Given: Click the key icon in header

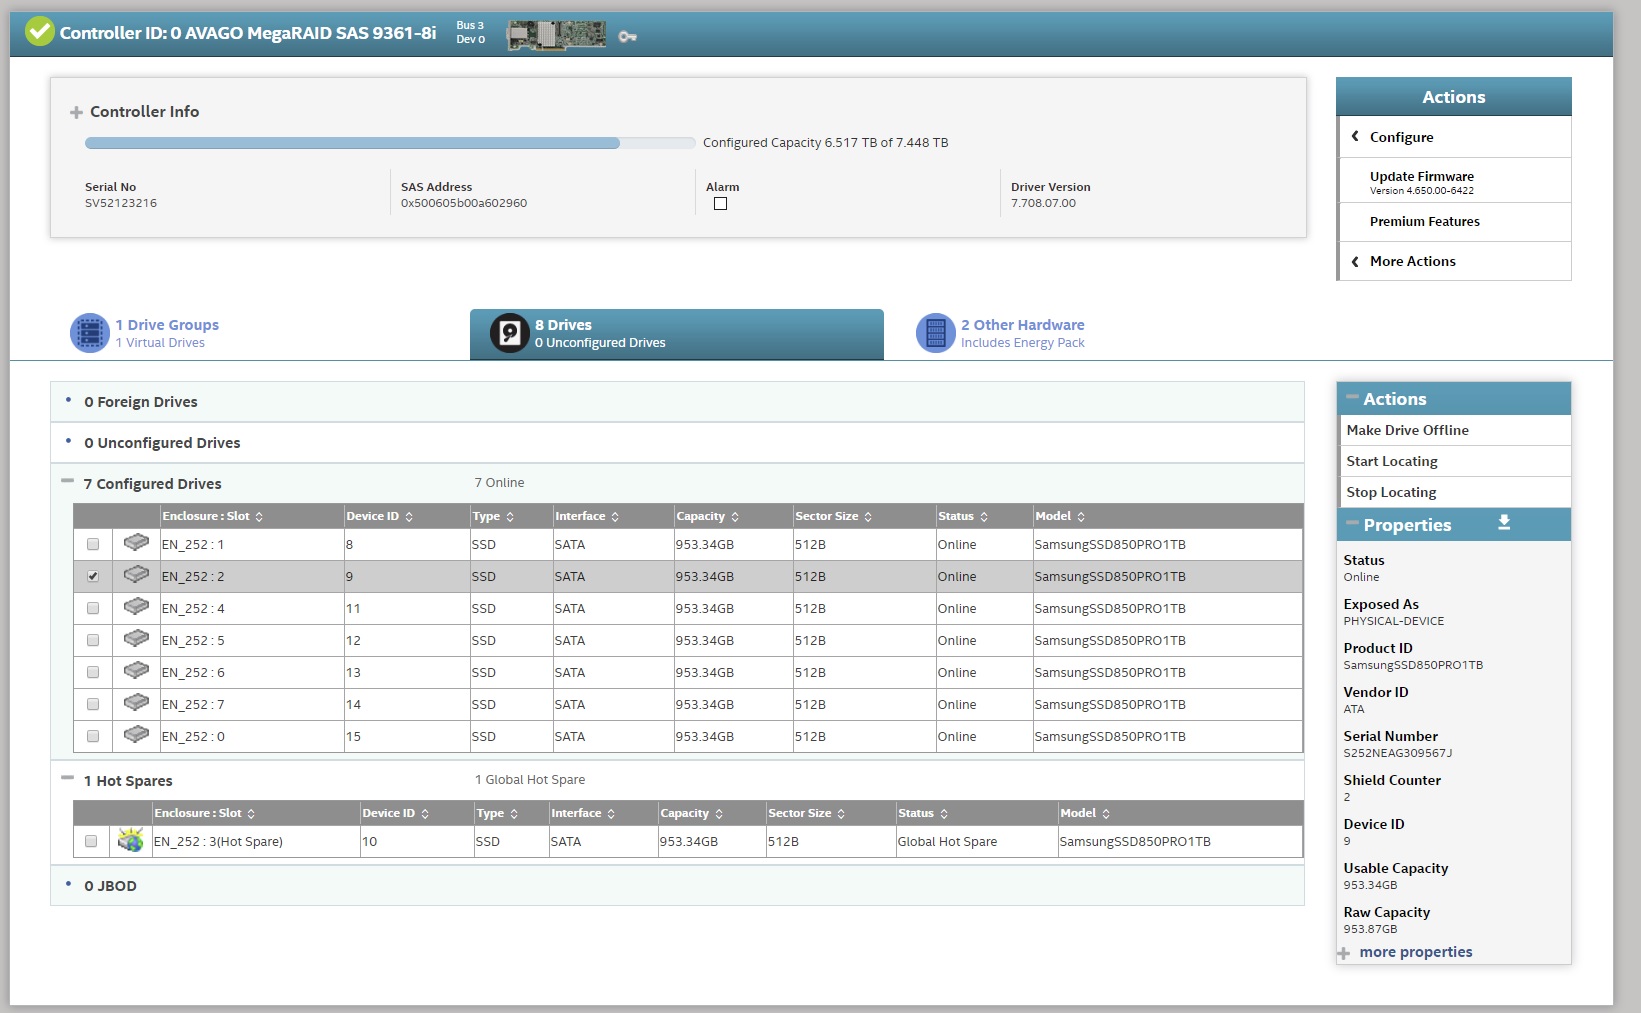Looking at the screenshot, I should click(627, 37).
